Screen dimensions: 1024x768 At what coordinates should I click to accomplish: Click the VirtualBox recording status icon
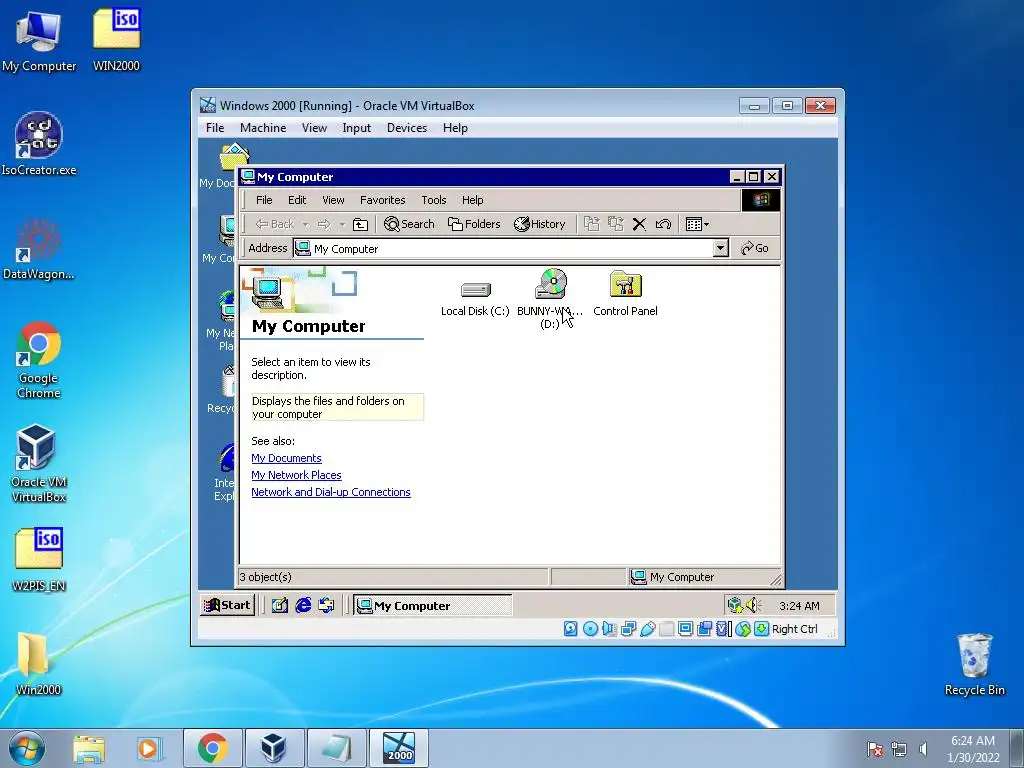pos(704,629)
